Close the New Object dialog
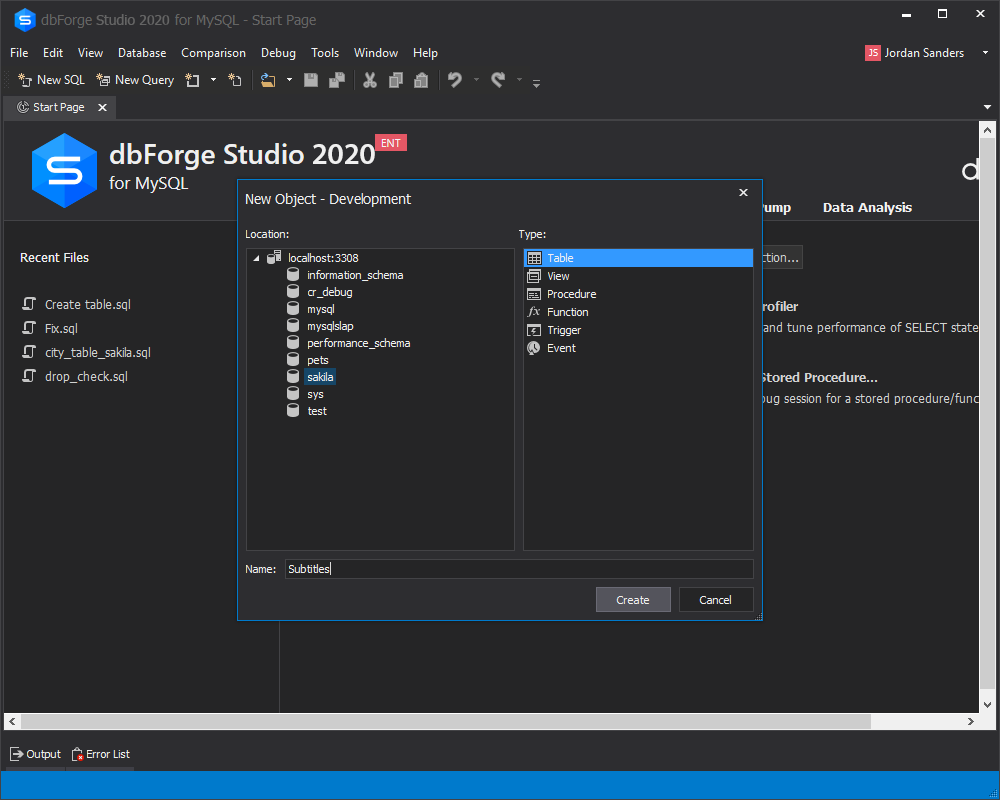Screen dimensions: 1000x800 tap(743, 193)
